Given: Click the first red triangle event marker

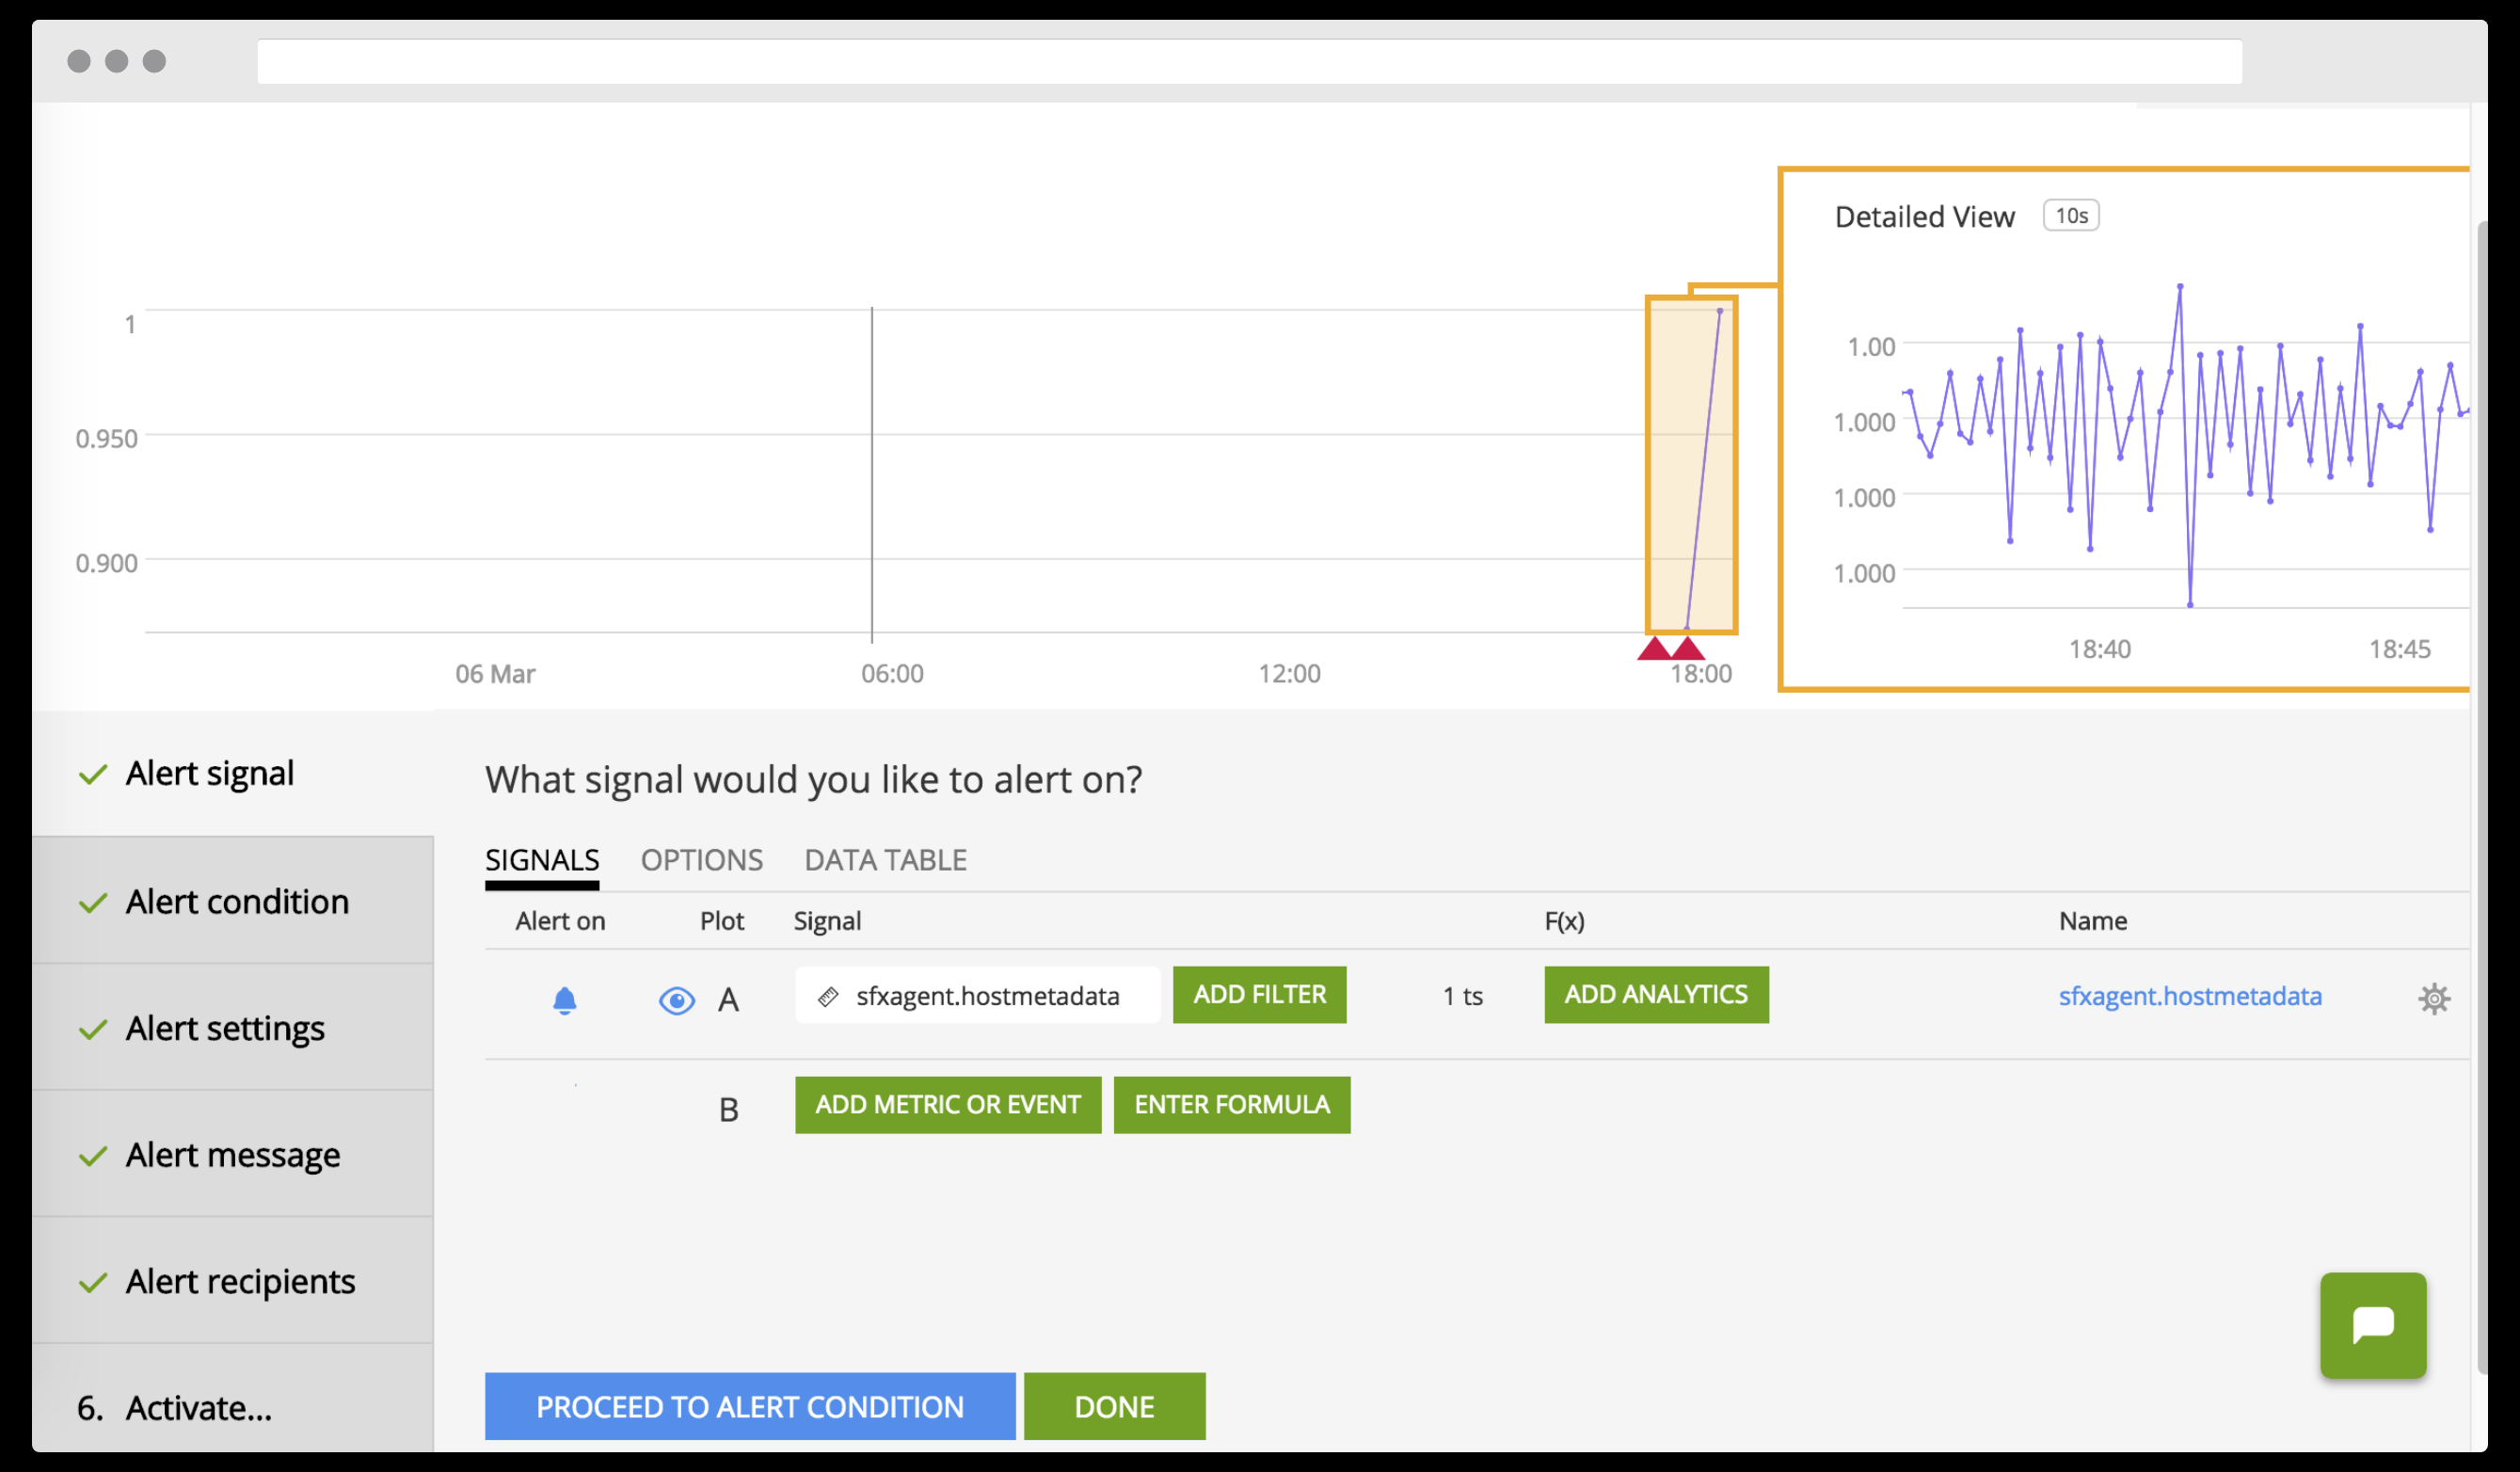Looking at the screenshot, I should (x=1653, y=649).
